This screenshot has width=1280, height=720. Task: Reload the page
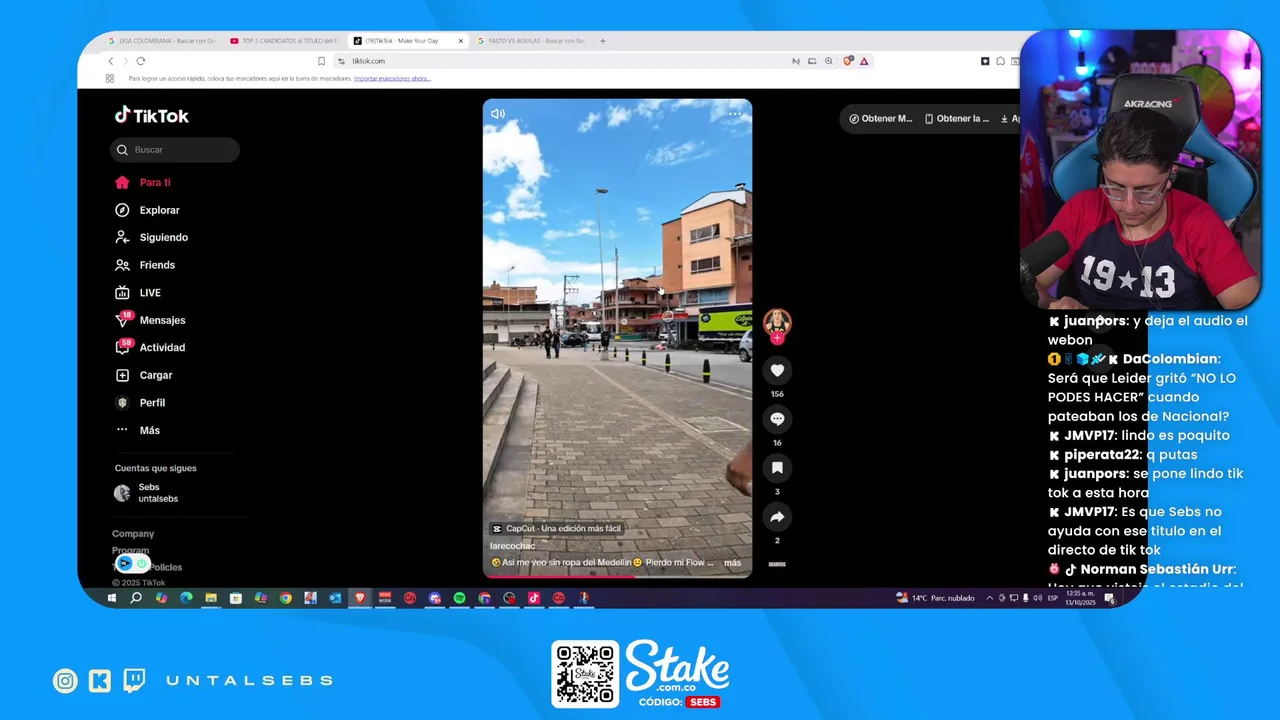[x=140, y=61]
